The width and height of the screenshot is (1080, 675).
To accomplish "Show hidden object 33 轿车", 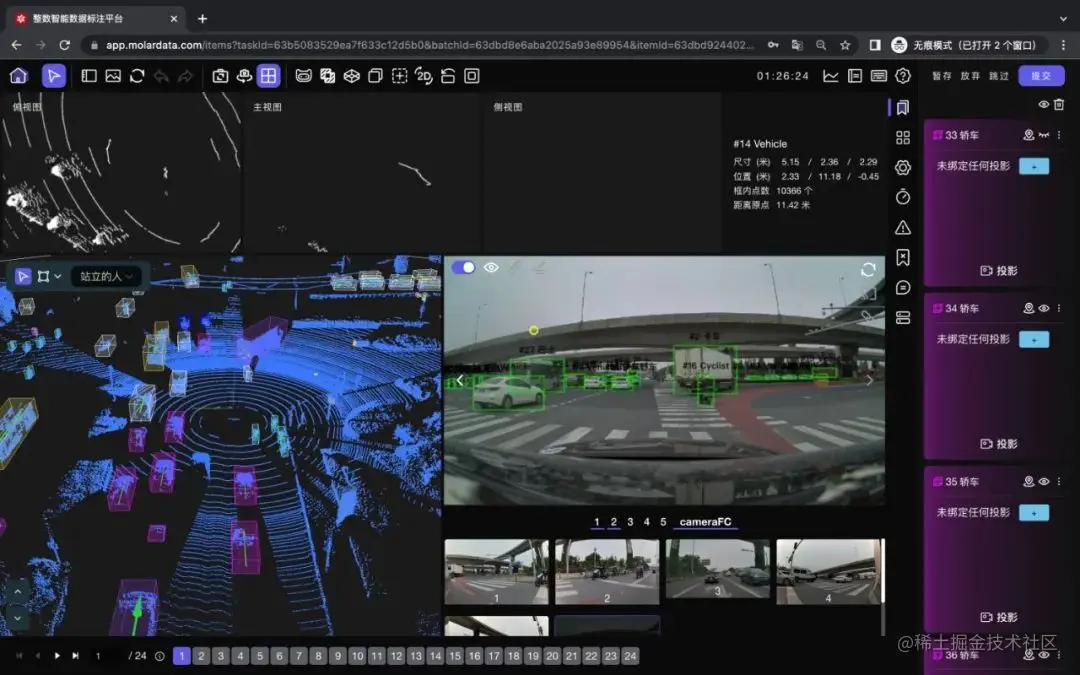I will click(1044, 135).
